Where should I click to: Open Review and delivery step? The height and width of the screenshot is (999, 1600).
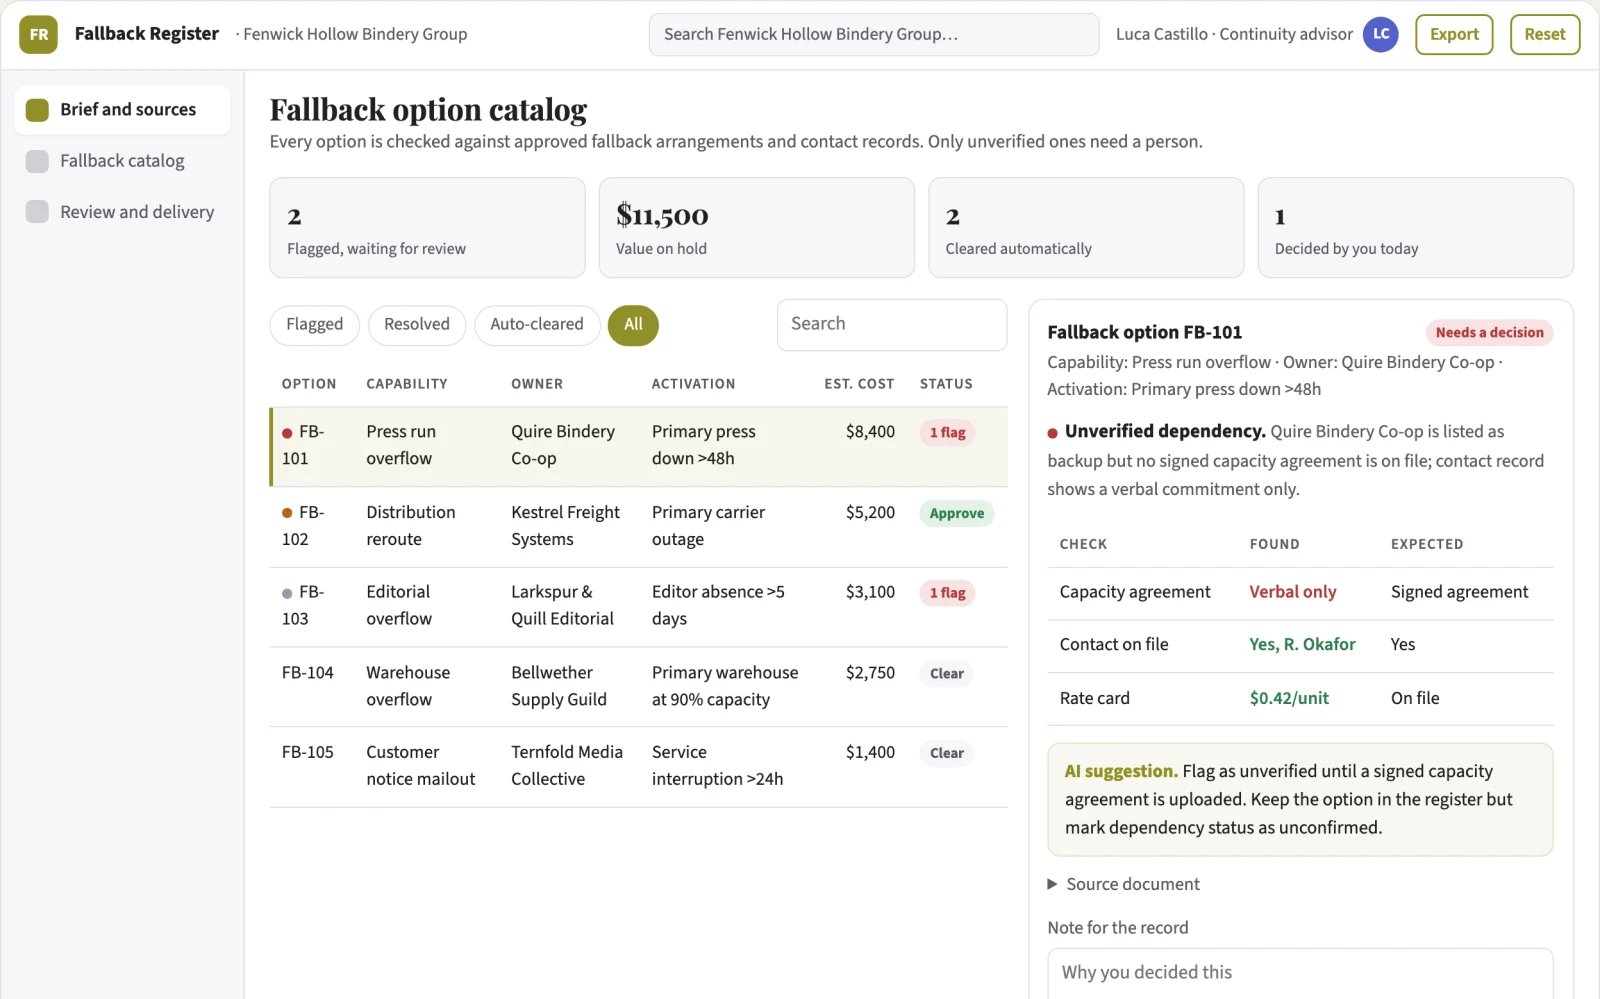(x=122, y=212)
